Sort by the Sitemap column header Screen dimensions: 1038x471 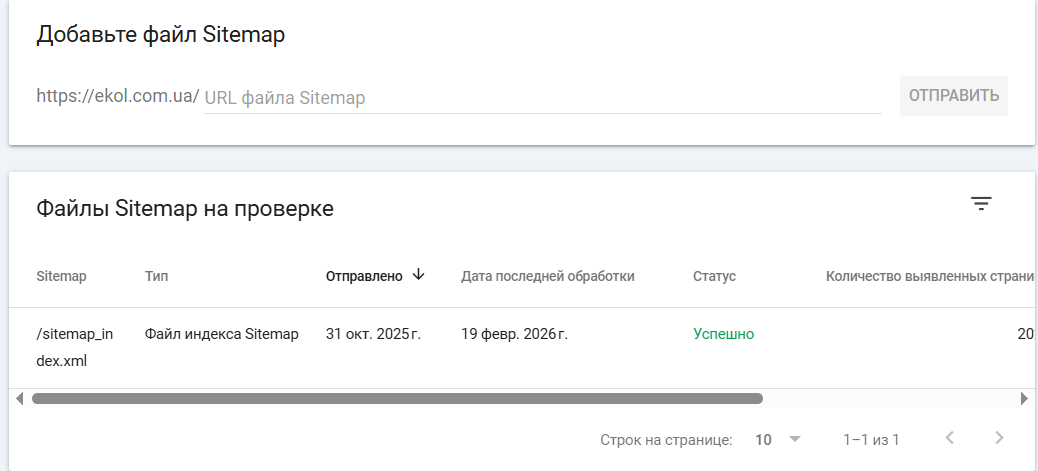pos(61,276)
